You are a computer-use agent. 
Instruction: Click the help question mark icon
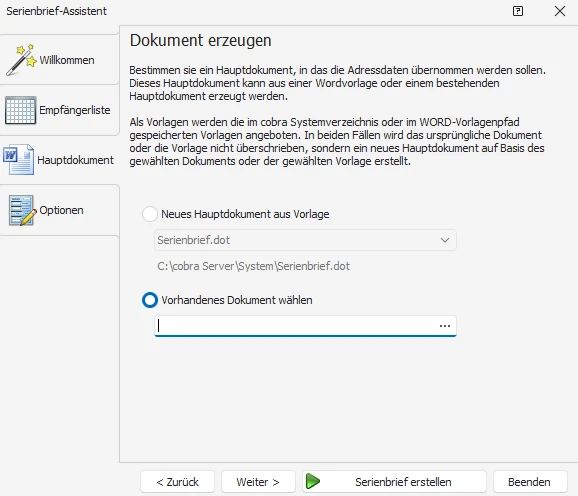(518, 11)
